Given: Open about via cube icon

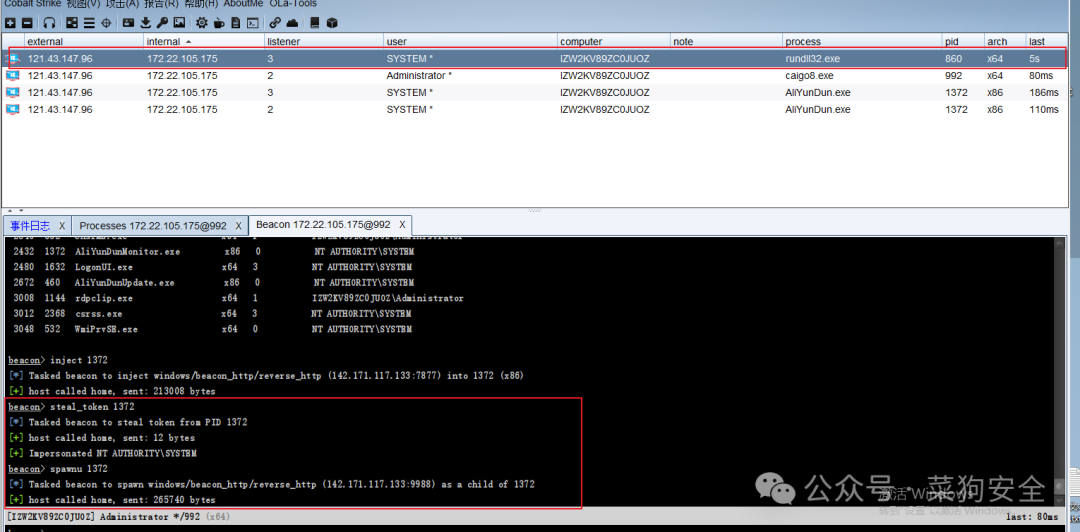Looking at the screenshot, I should [x=332, y=23].
